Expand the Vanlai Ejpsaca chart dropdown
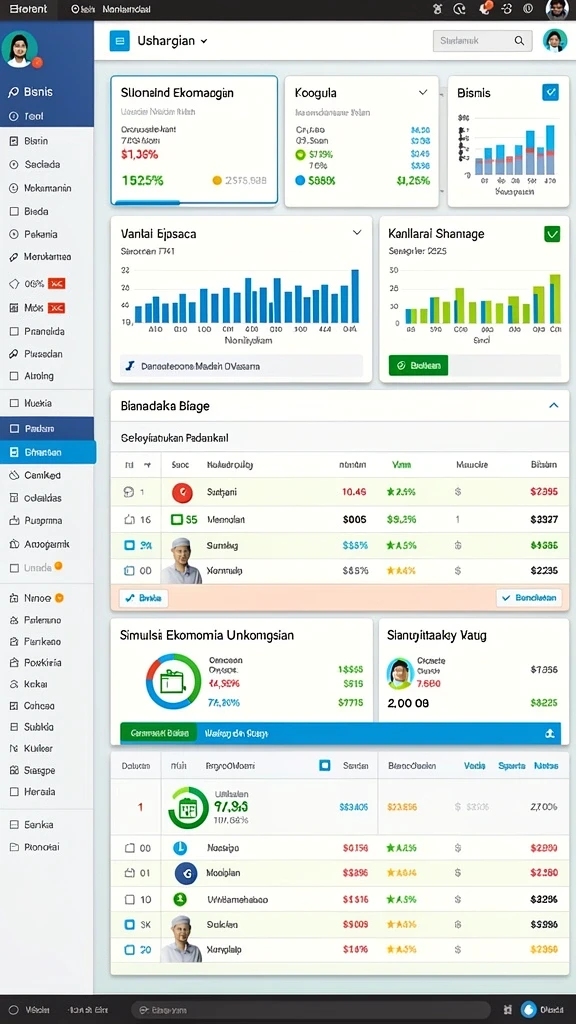The width and height of the screenshot is (576, 1024). (x=357, y=232)
